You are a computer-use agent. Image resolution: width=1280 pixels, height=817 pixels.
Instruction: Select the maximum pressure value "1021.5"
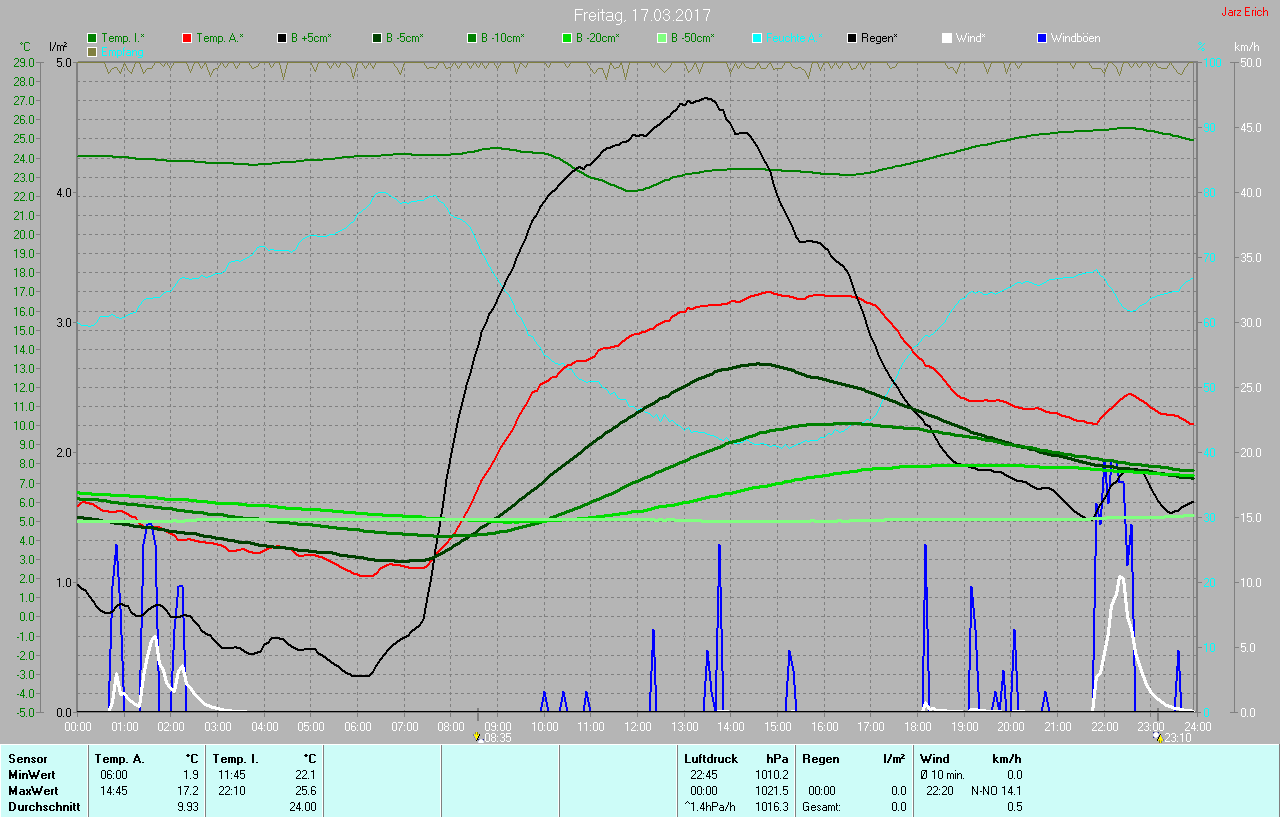[772, 791]
